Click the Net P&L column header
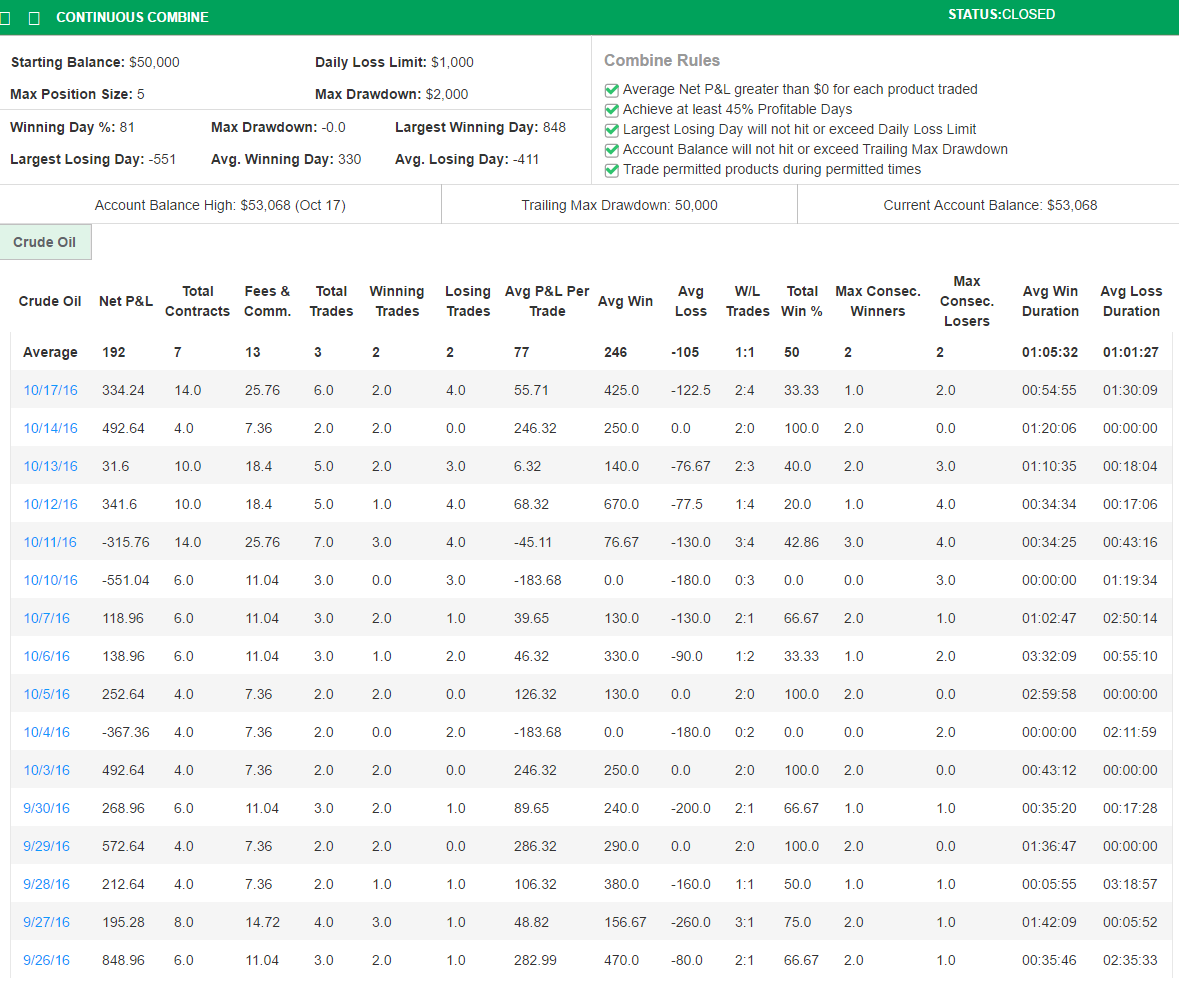This screenshot has width=1183, height=995. (126, 301)
